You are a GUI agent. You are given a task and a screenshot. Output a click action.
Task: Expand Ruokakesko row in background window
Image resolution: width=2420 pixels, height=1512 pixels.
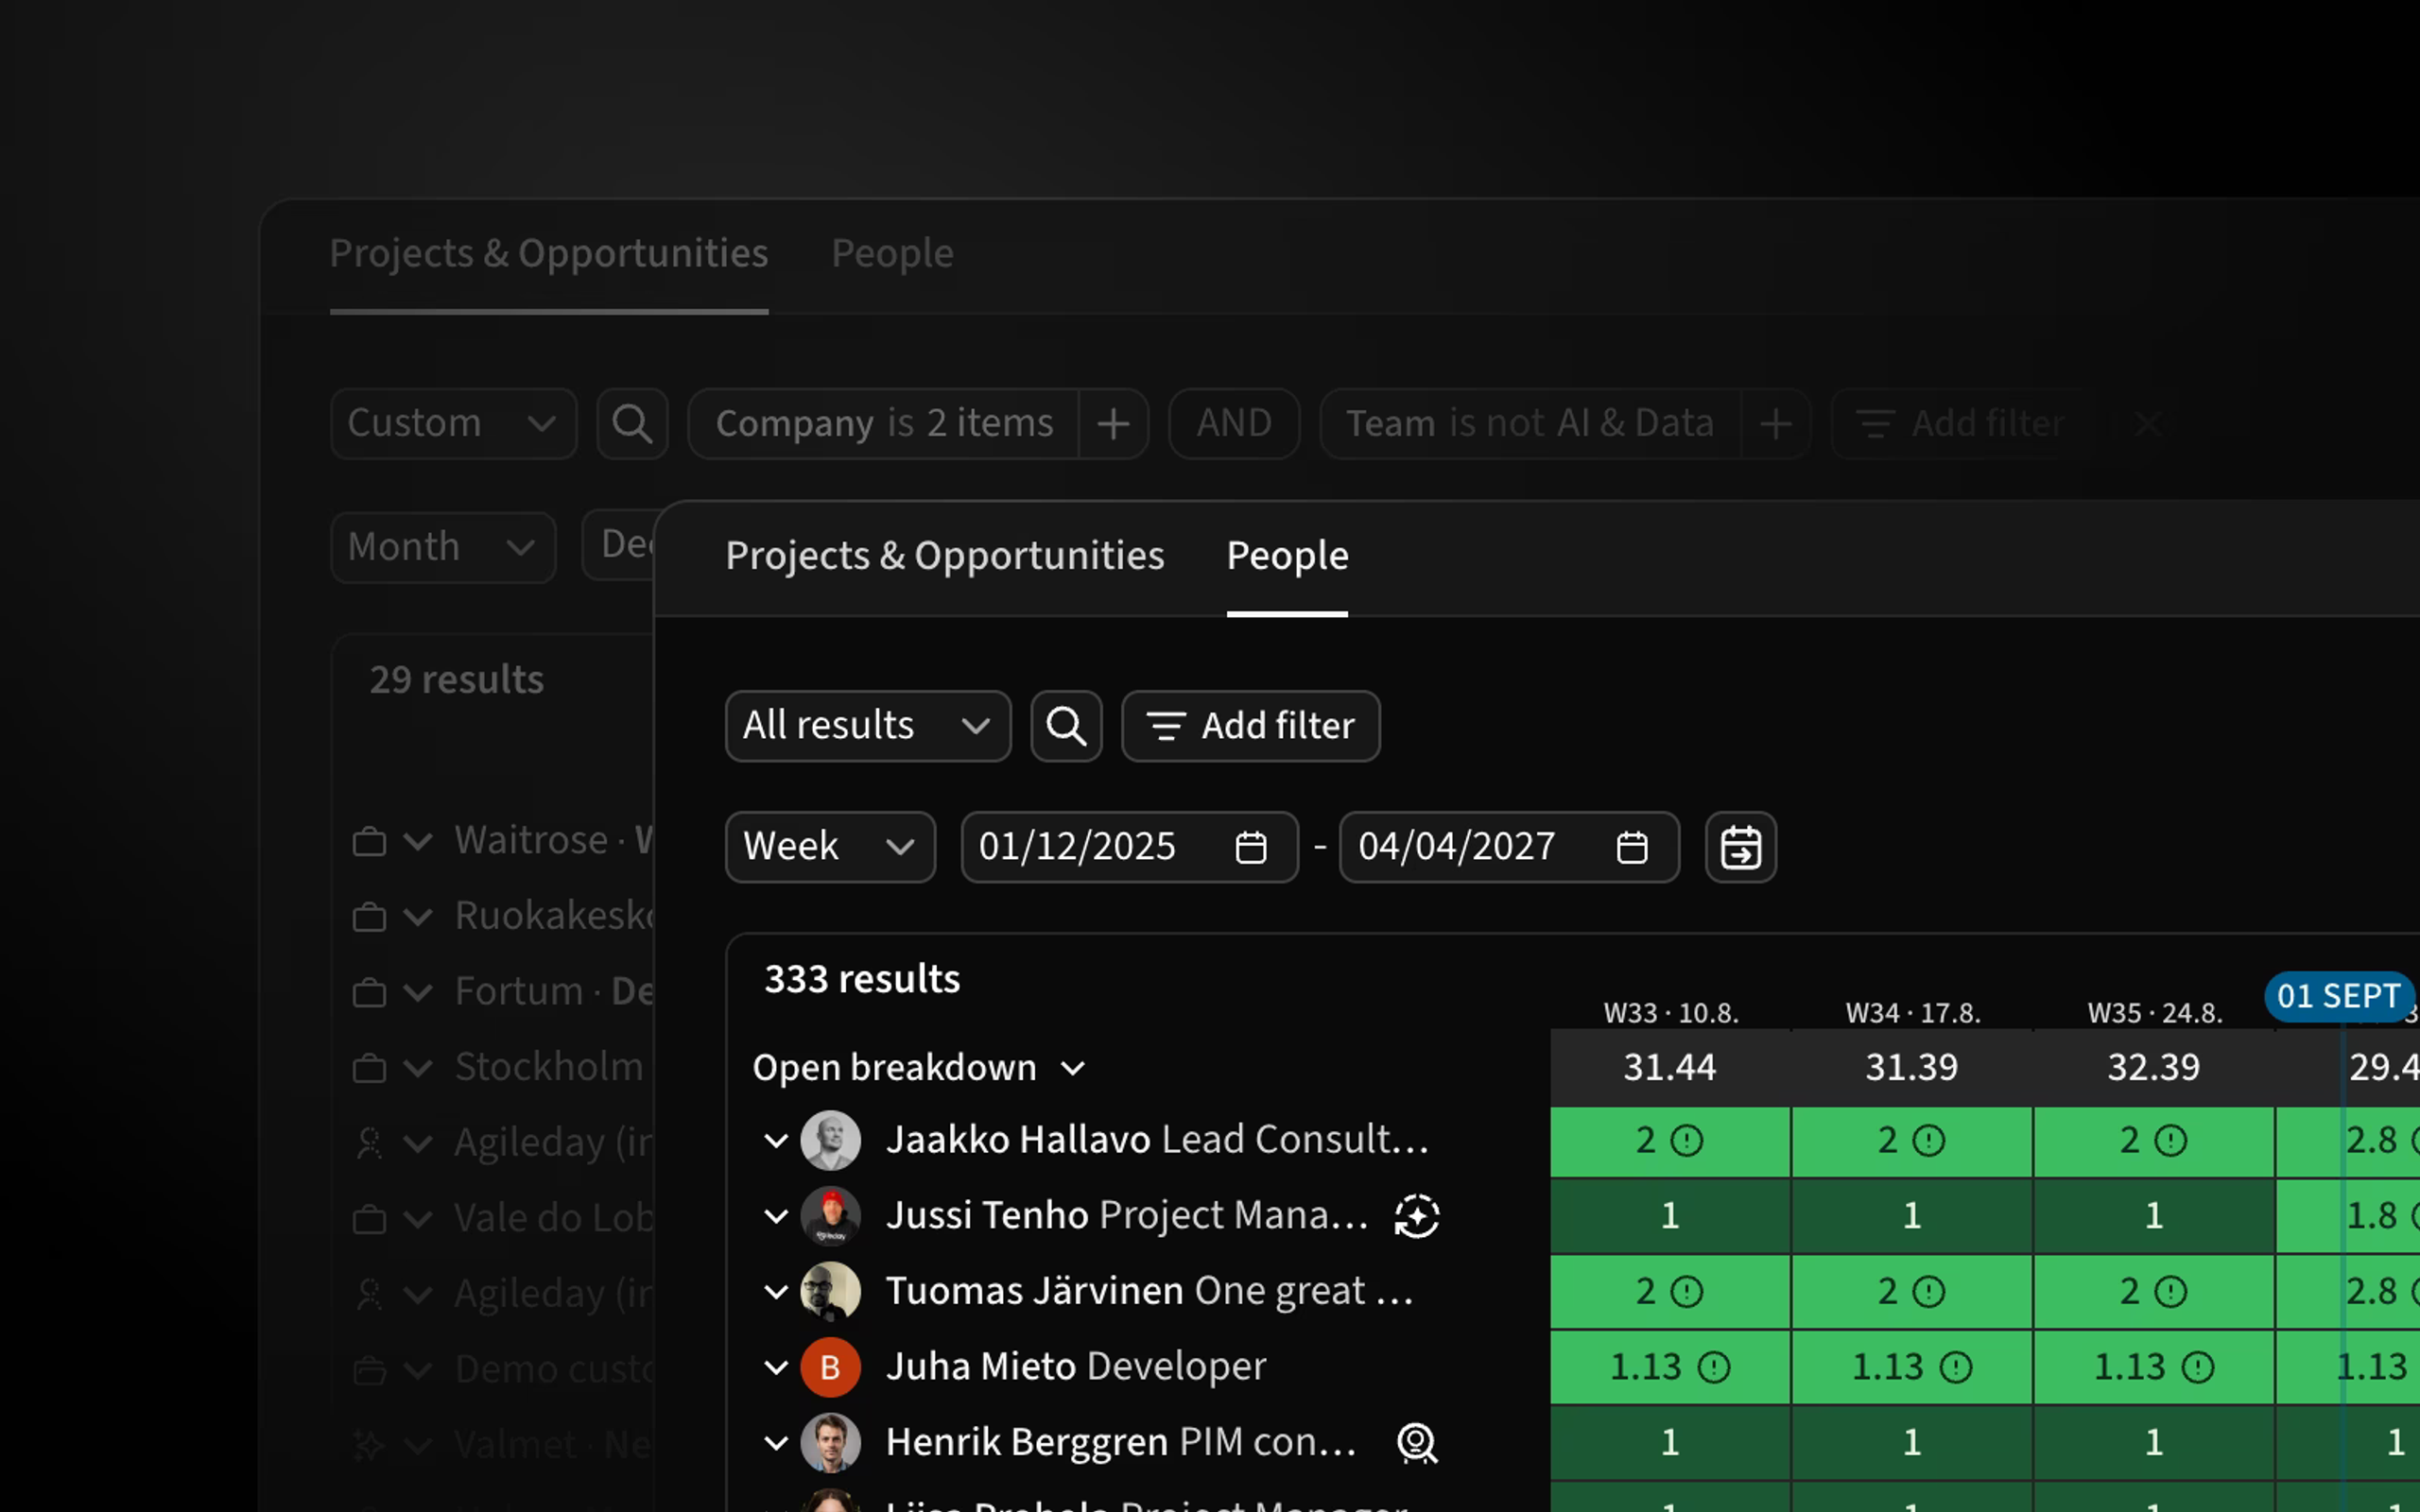418,917
